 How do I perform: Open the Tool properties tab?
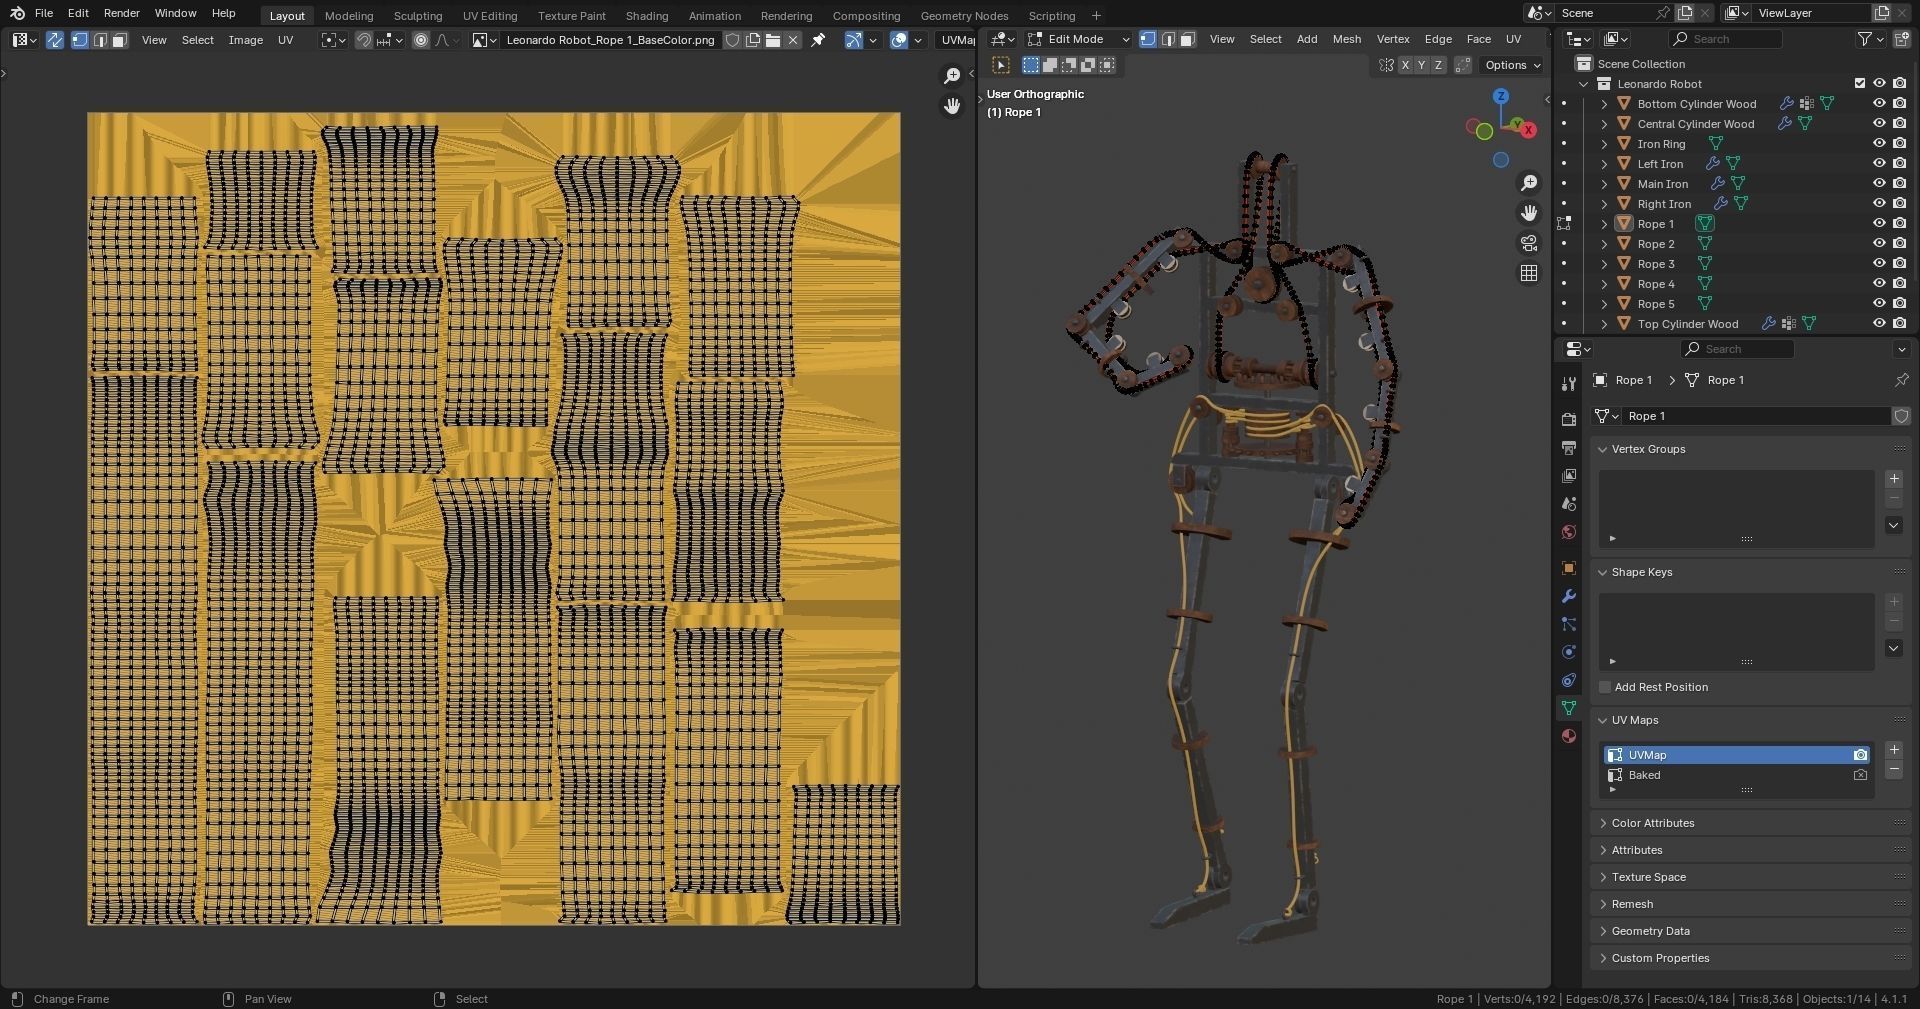(1568, 384)
